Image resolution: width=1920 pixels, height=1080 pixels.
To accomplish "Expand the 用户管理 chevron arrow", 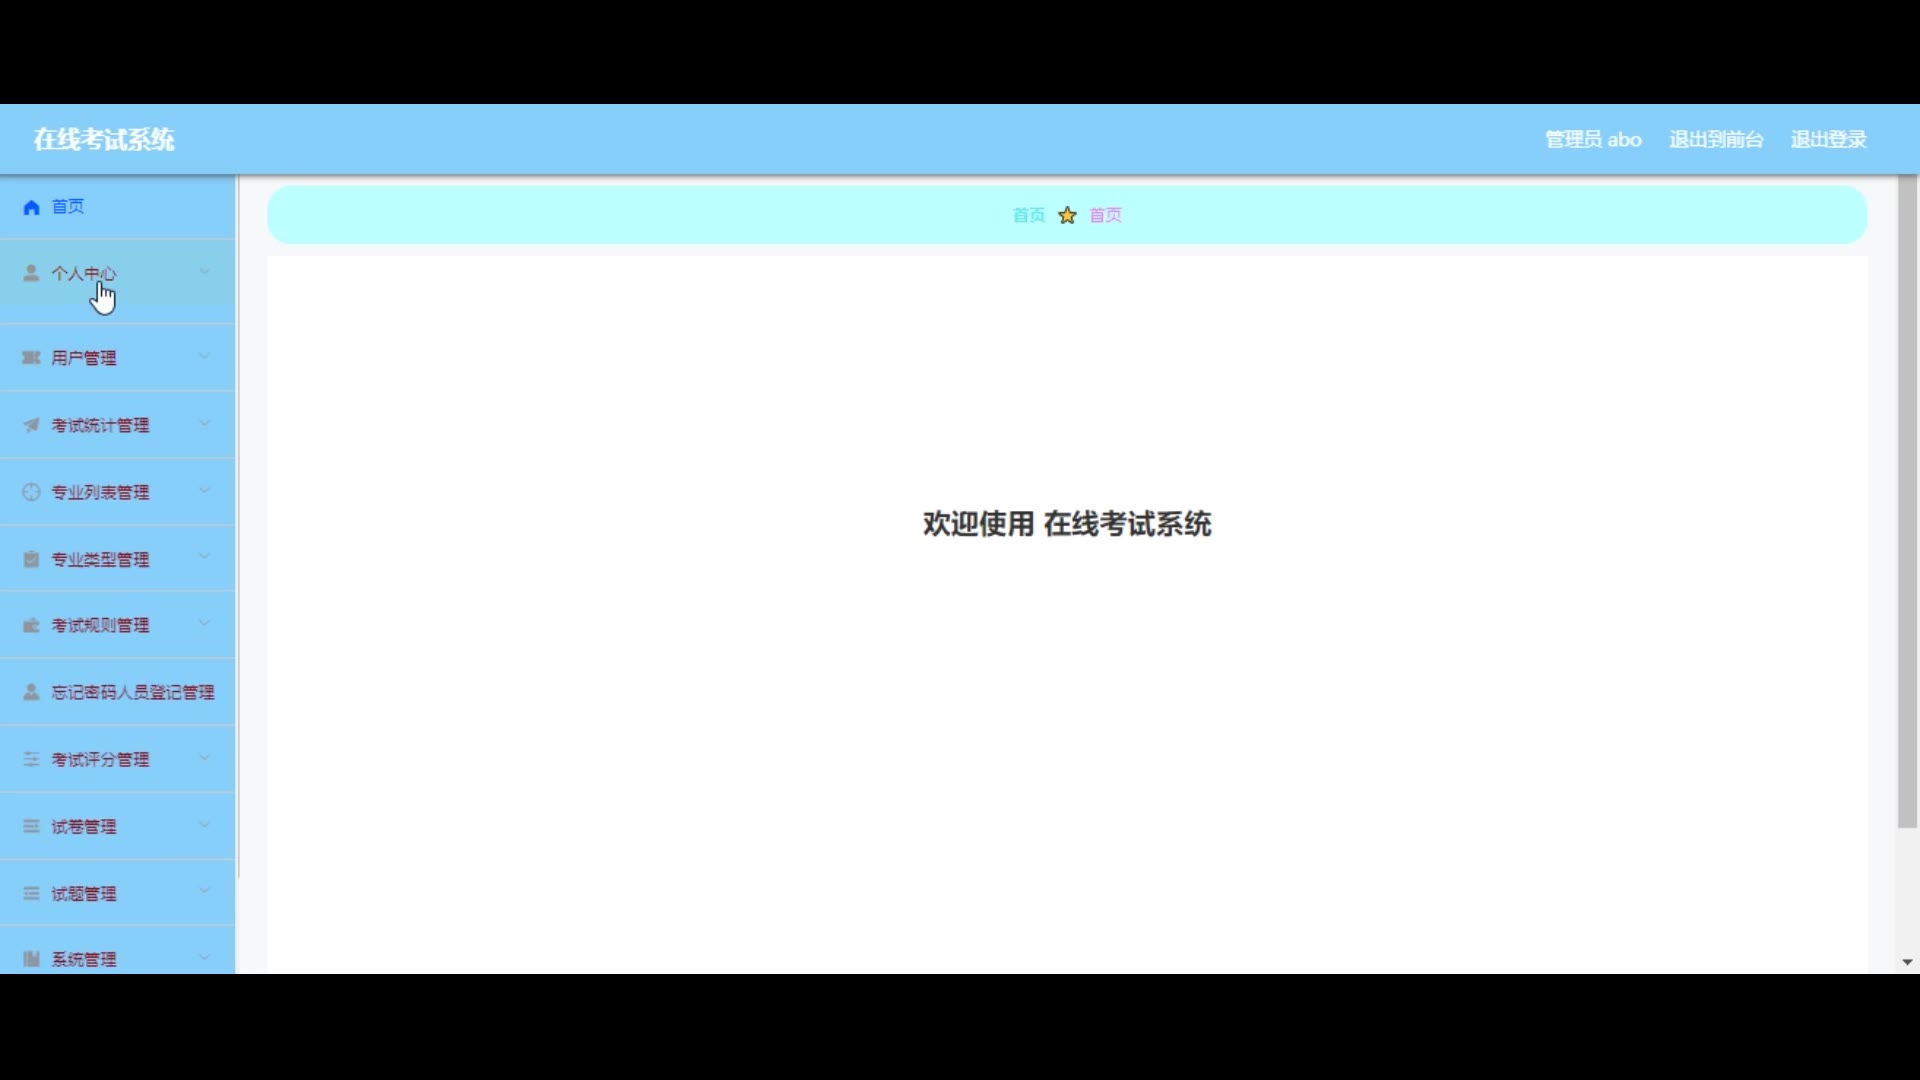I will (x=205, y=356).
